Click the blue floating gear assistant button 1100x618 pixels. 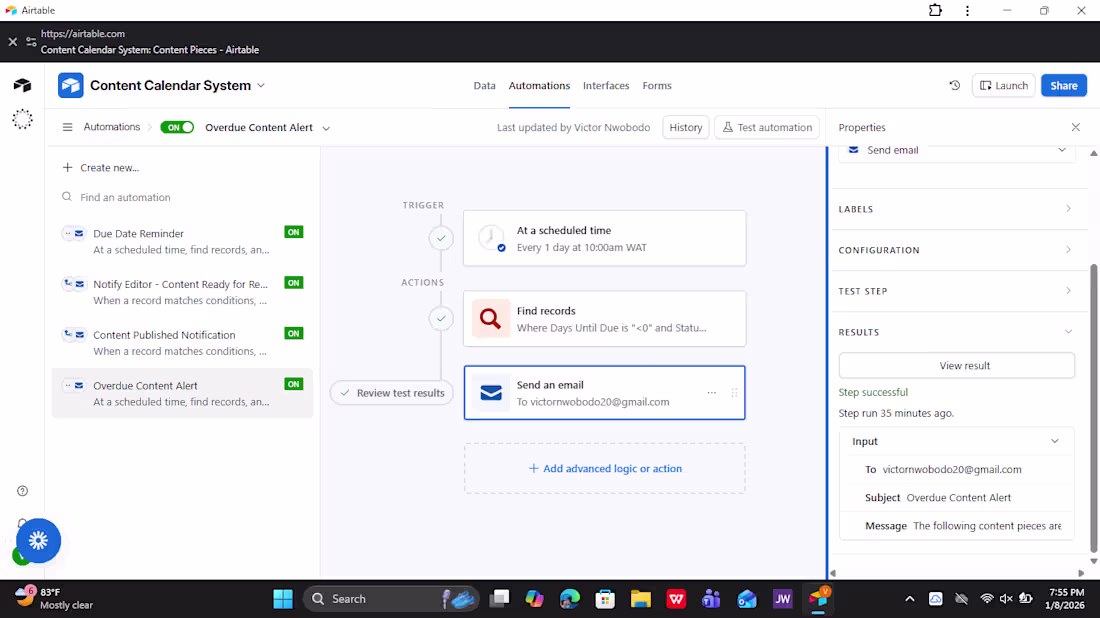39,541
